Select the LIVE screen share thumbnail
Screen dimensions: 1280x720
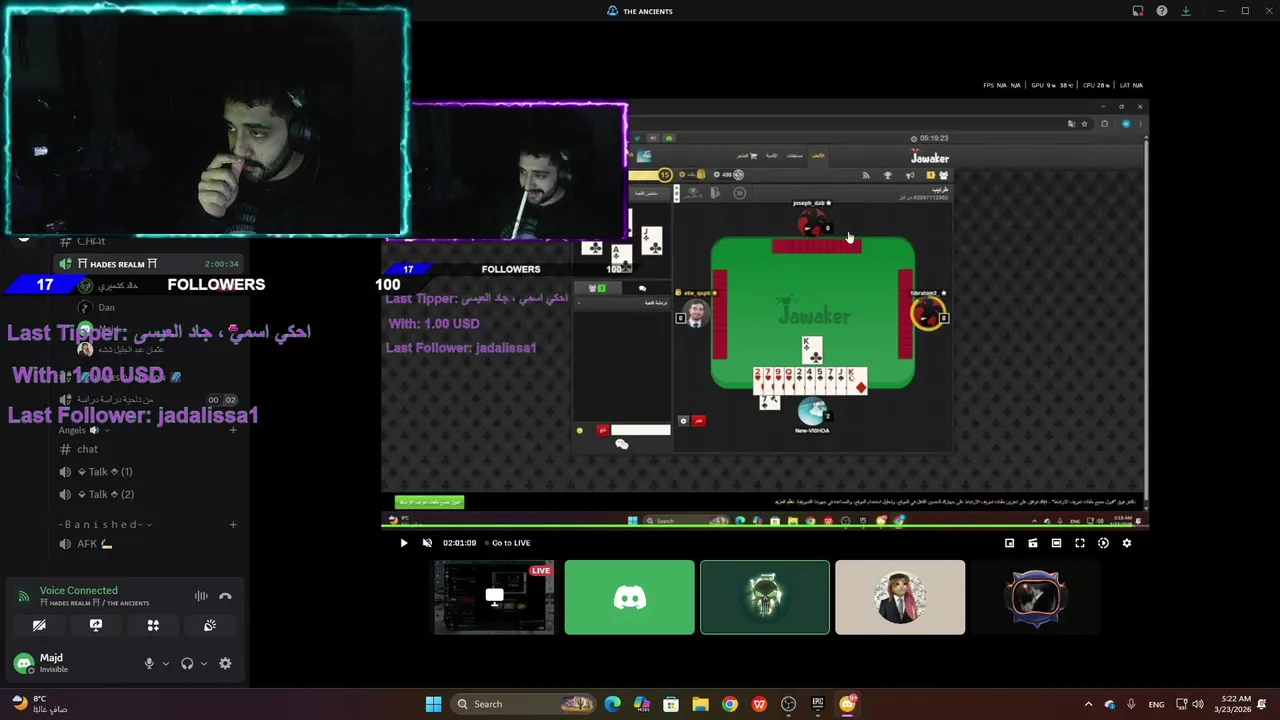494,597
